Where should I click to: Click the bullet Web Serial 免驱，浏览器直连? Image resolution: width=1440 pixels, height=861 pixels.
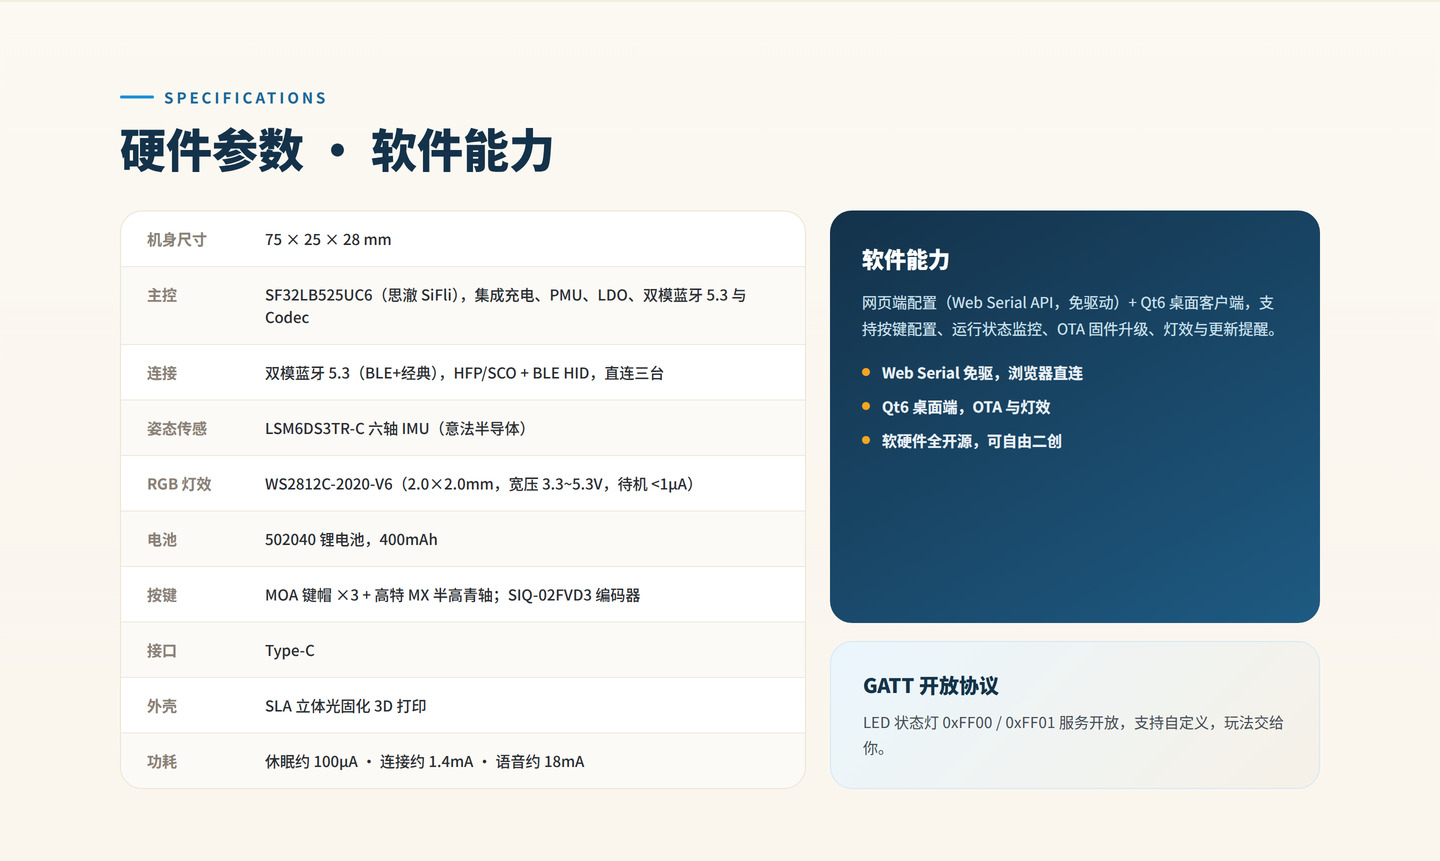[x=982, y=373]
